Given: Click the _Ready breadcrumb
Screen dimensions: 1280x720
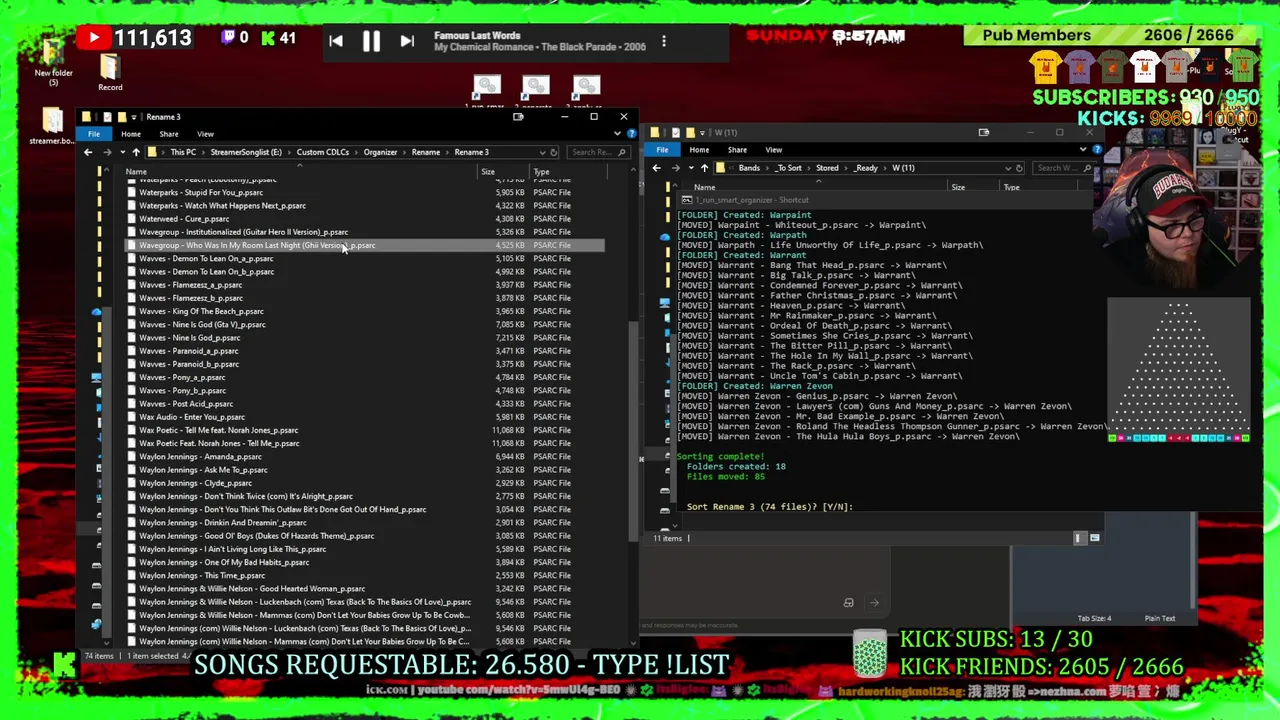Looking at the screenshot, I should 866,168.
